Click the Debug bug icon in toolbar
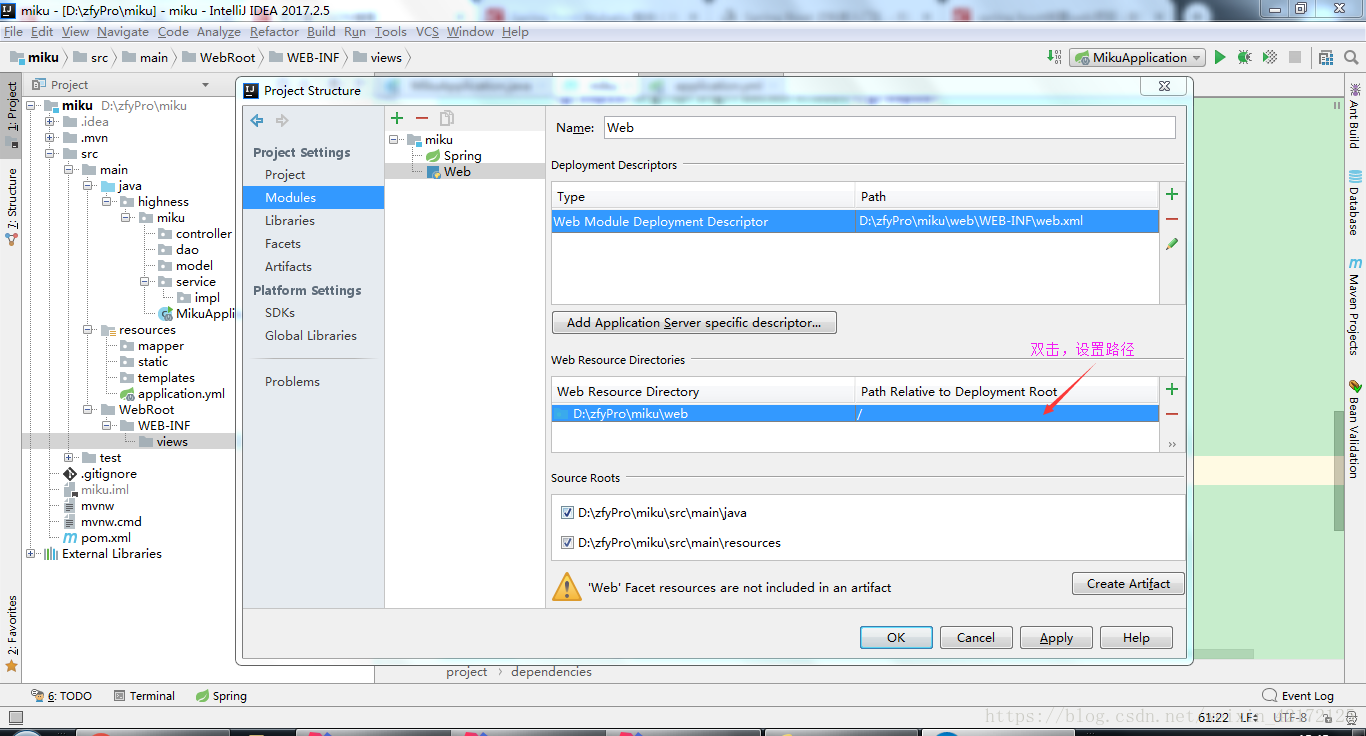 pyautogui.click(x=1244, y=58)
